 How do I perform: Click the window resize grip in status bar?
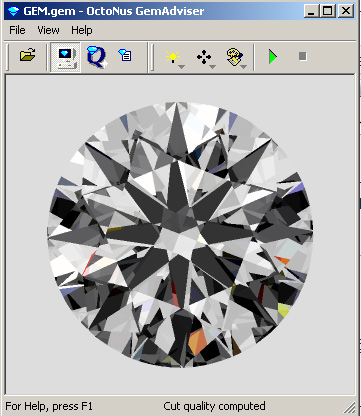click(349, 407)
